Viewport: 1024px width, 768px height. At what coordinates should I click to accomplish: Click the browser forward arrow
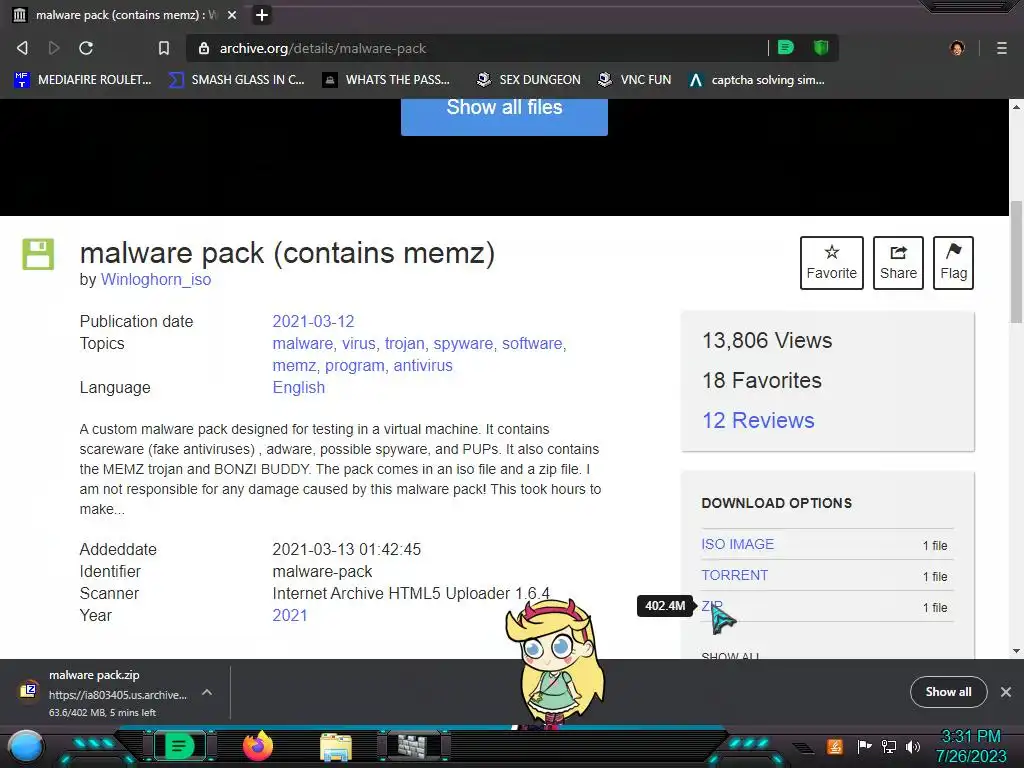click(54, 48)
